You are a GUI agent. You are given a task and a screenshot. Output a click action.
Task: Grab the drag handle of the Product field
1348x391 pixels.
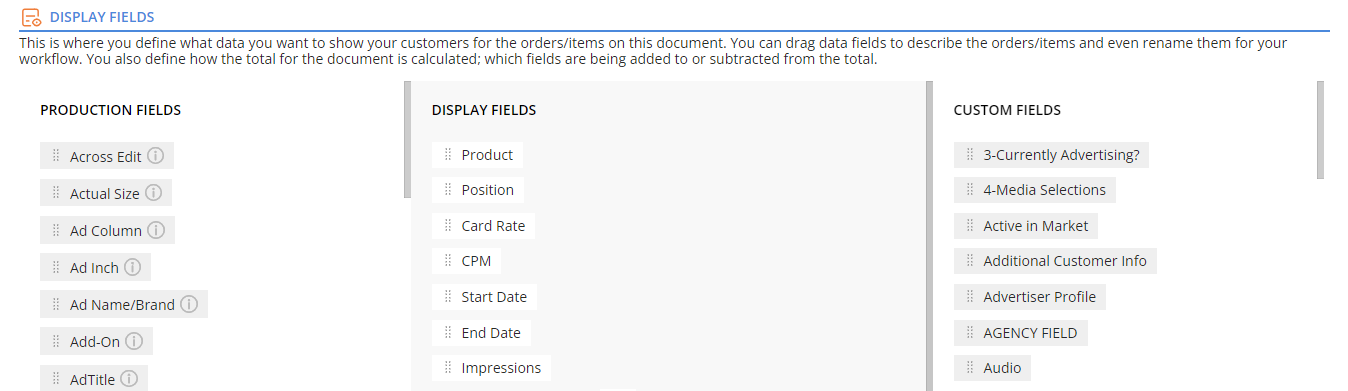448,155
